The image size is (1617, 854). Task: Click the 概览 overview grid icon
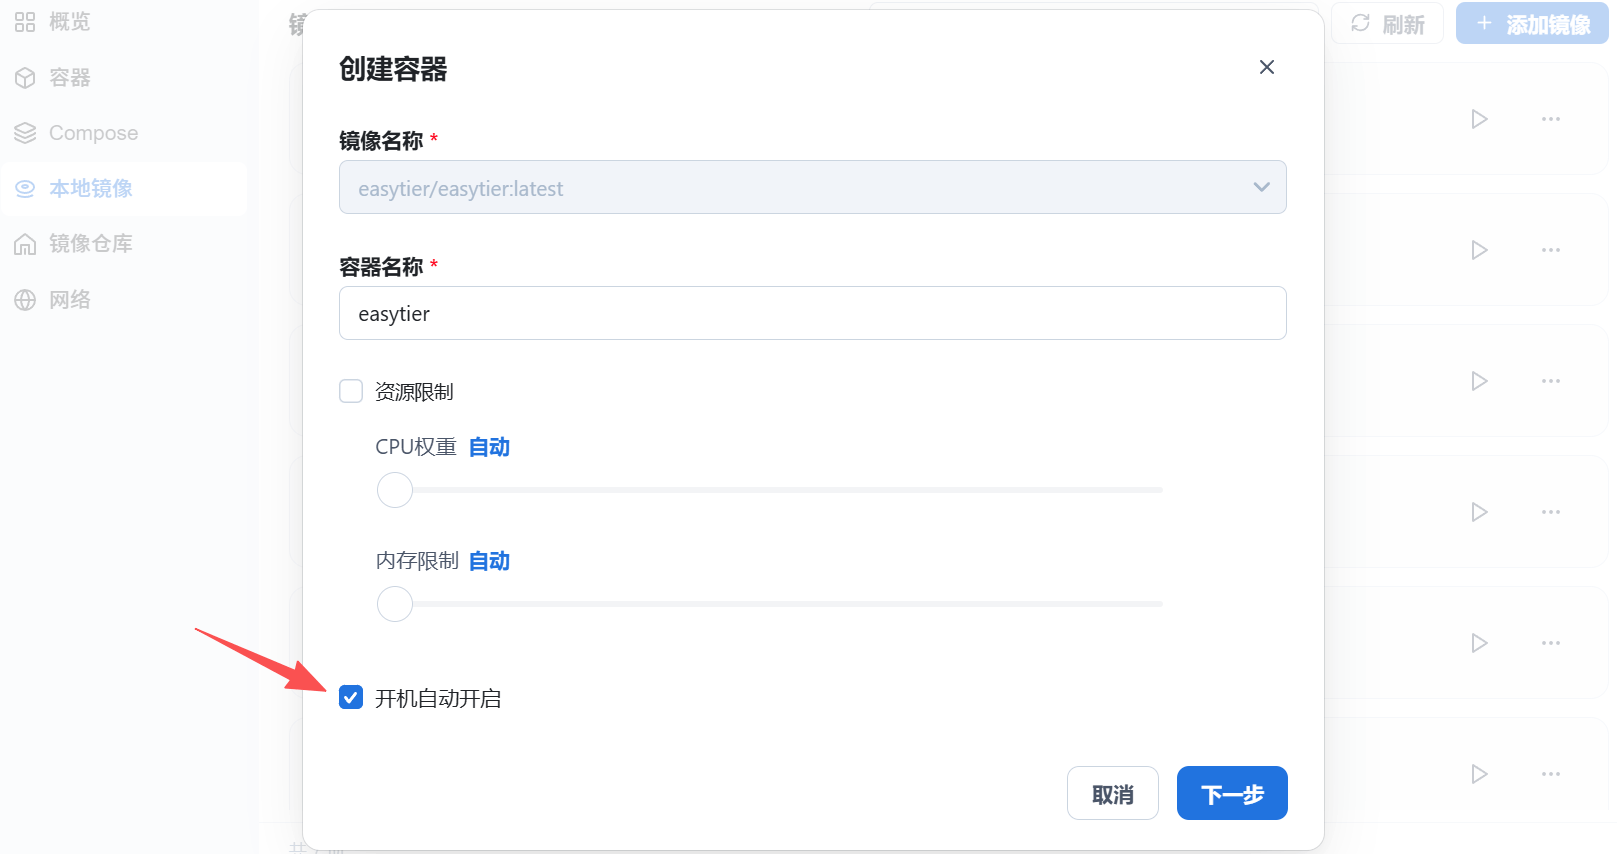(25, 22)
